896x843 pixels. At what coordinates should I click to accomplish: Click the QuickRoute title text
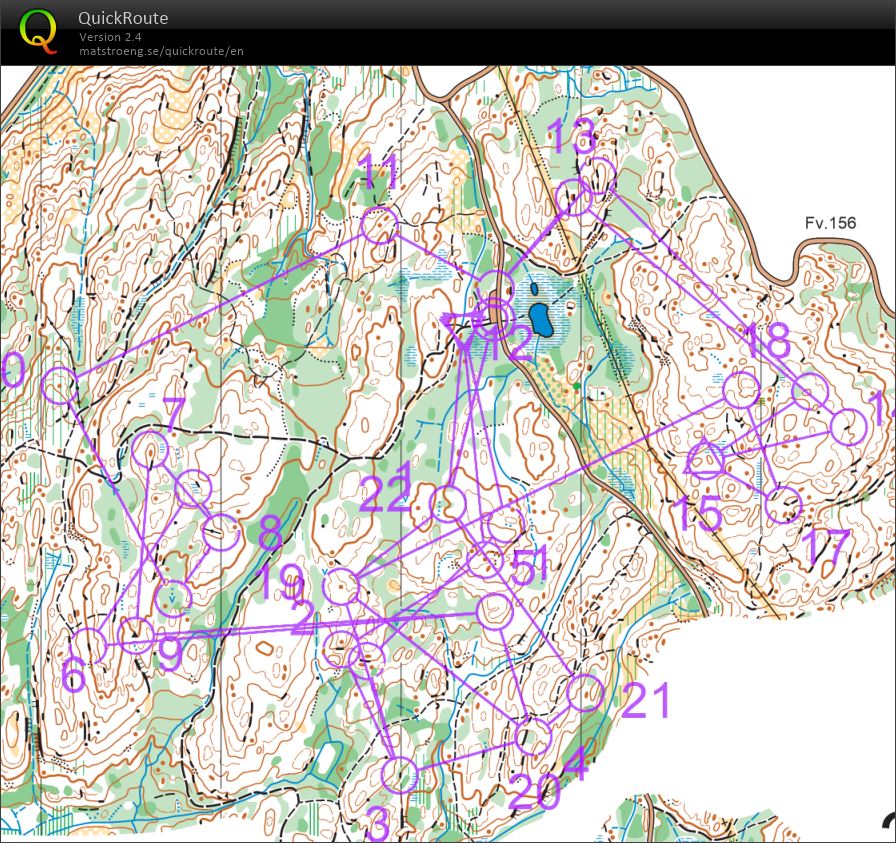123,18
